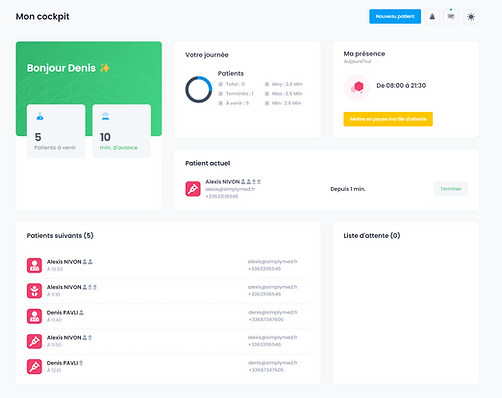
Task: Click the 5 Patients à venir card
Action: point(56,131)
